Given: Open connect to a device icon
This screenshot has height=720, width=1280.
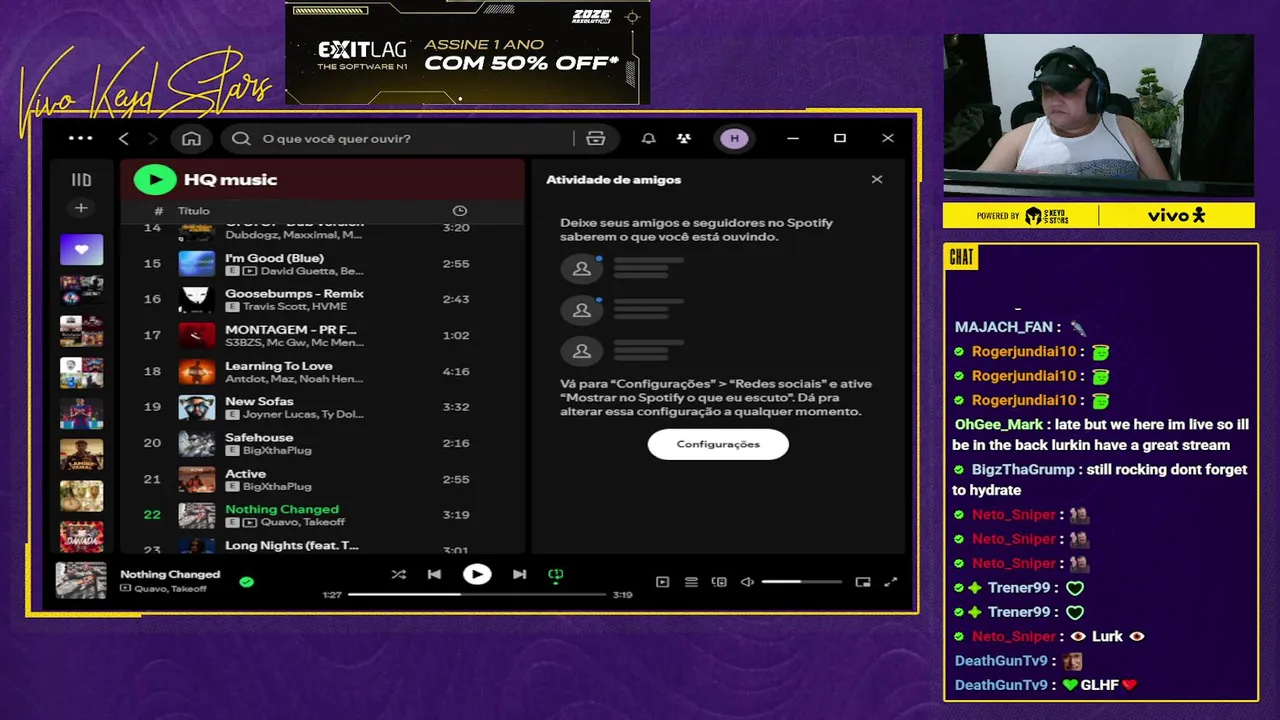Looking at the screenshot, I should pos(719,582).
